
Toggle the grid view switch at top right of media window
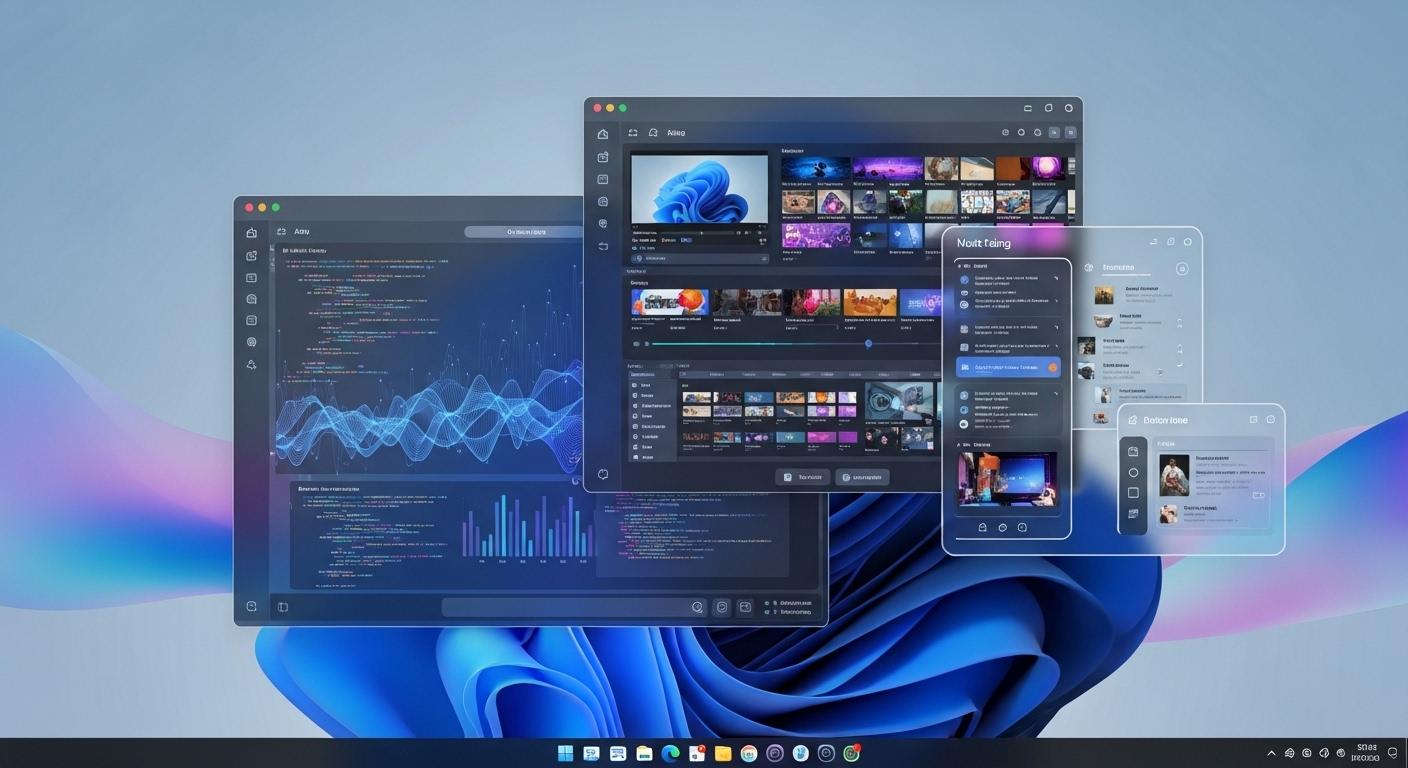[x=1070, y=132]
